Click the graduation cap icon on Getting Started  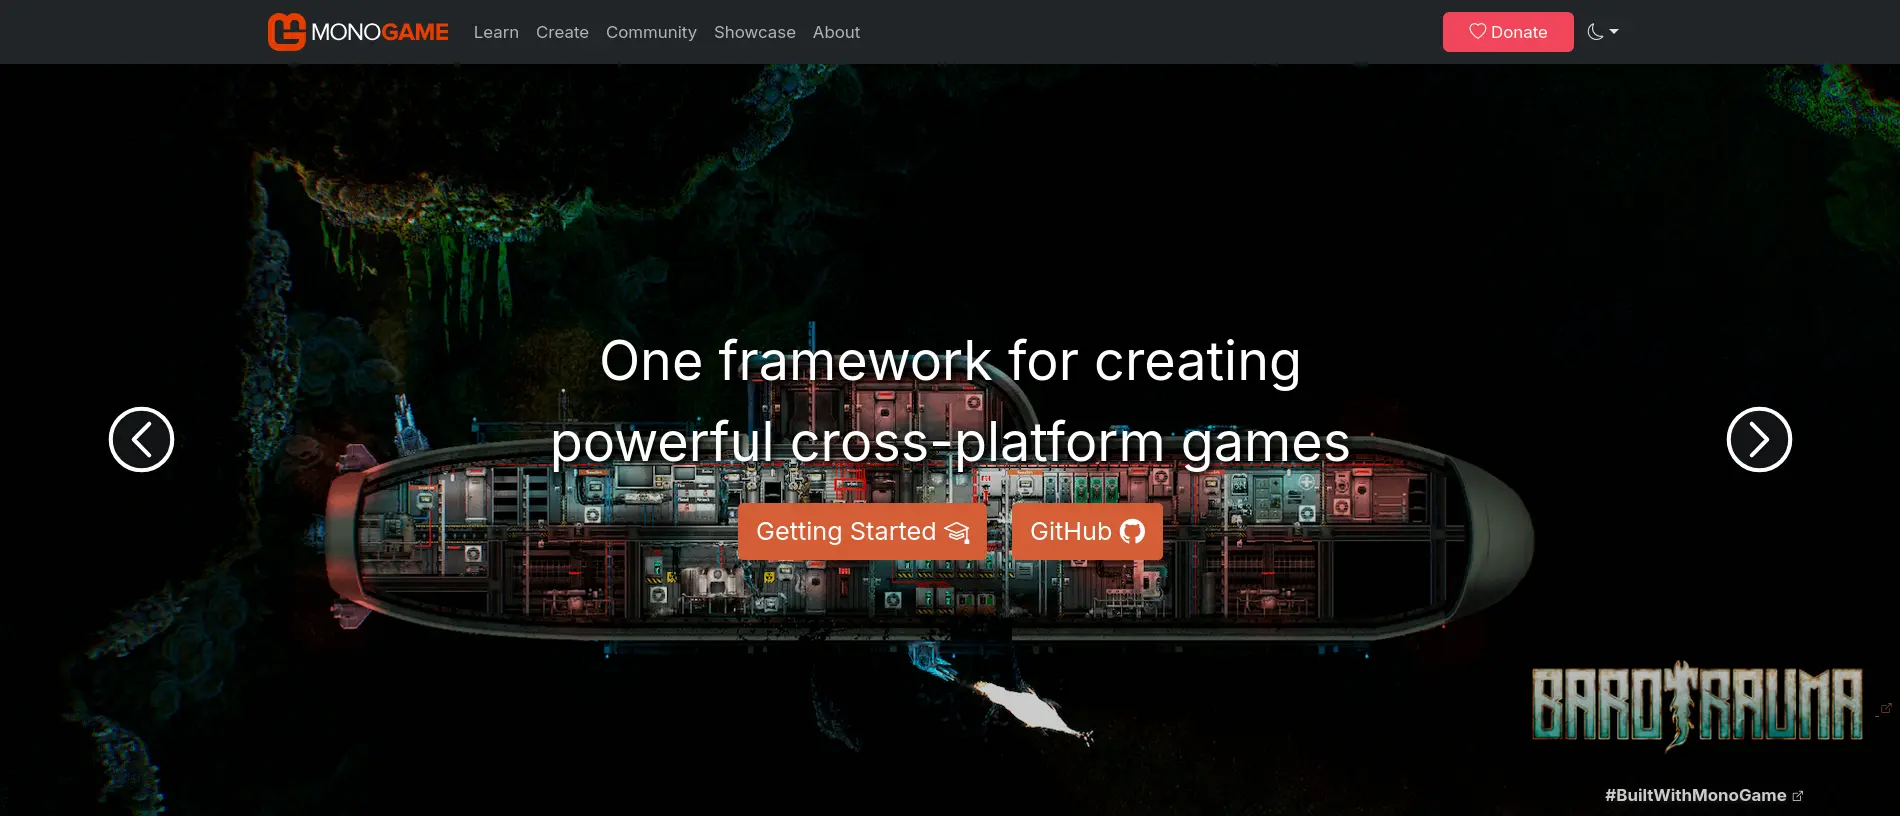point(957,532)
